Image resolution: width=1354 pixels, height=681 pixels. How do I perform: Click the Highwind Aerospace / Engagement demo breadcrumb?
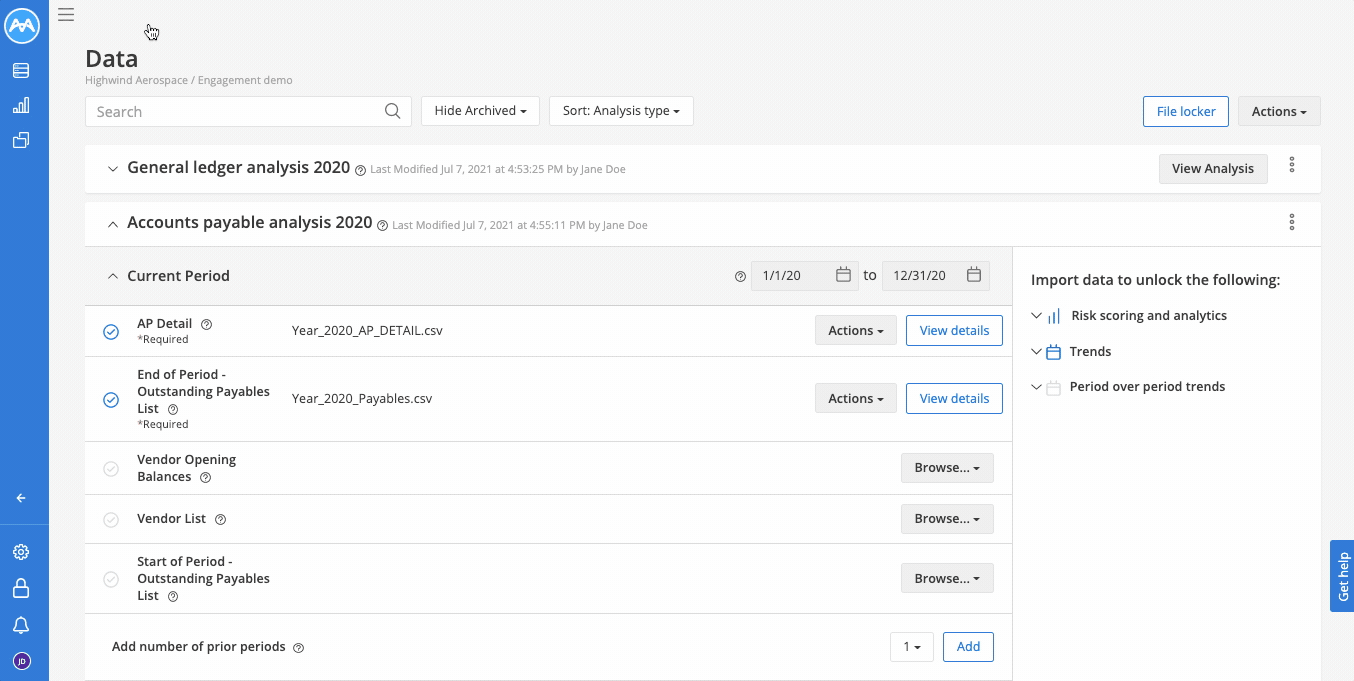click(x=189, y=80)
